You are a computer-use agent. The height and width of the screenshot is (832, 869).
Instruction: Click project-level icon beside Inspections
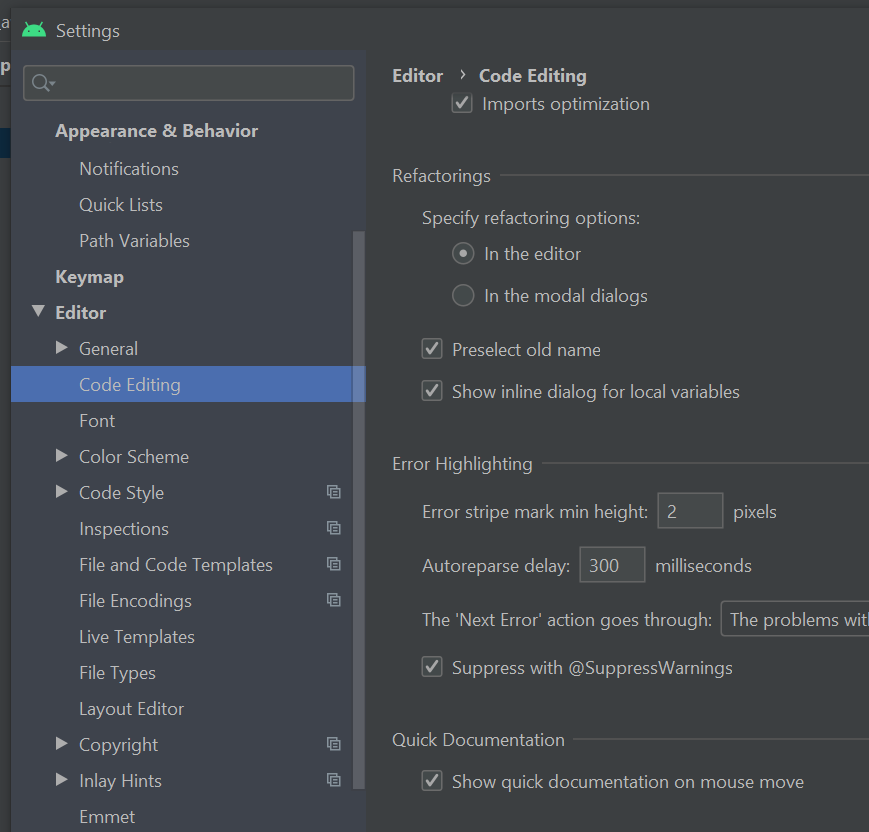point(334,528)
